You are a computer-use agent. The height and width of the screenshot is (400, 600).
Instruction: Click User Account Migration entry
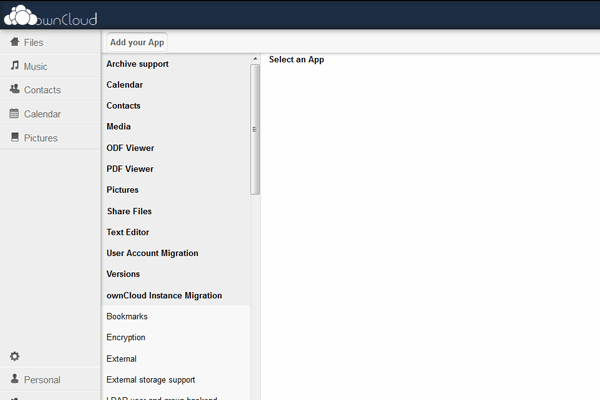pyautogui.click(x=152, y=253)
